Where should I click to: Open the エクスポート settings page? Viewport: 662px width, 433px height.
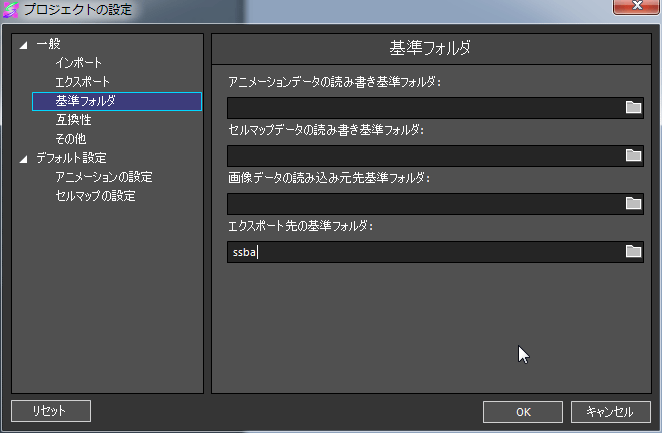(82, 82)
